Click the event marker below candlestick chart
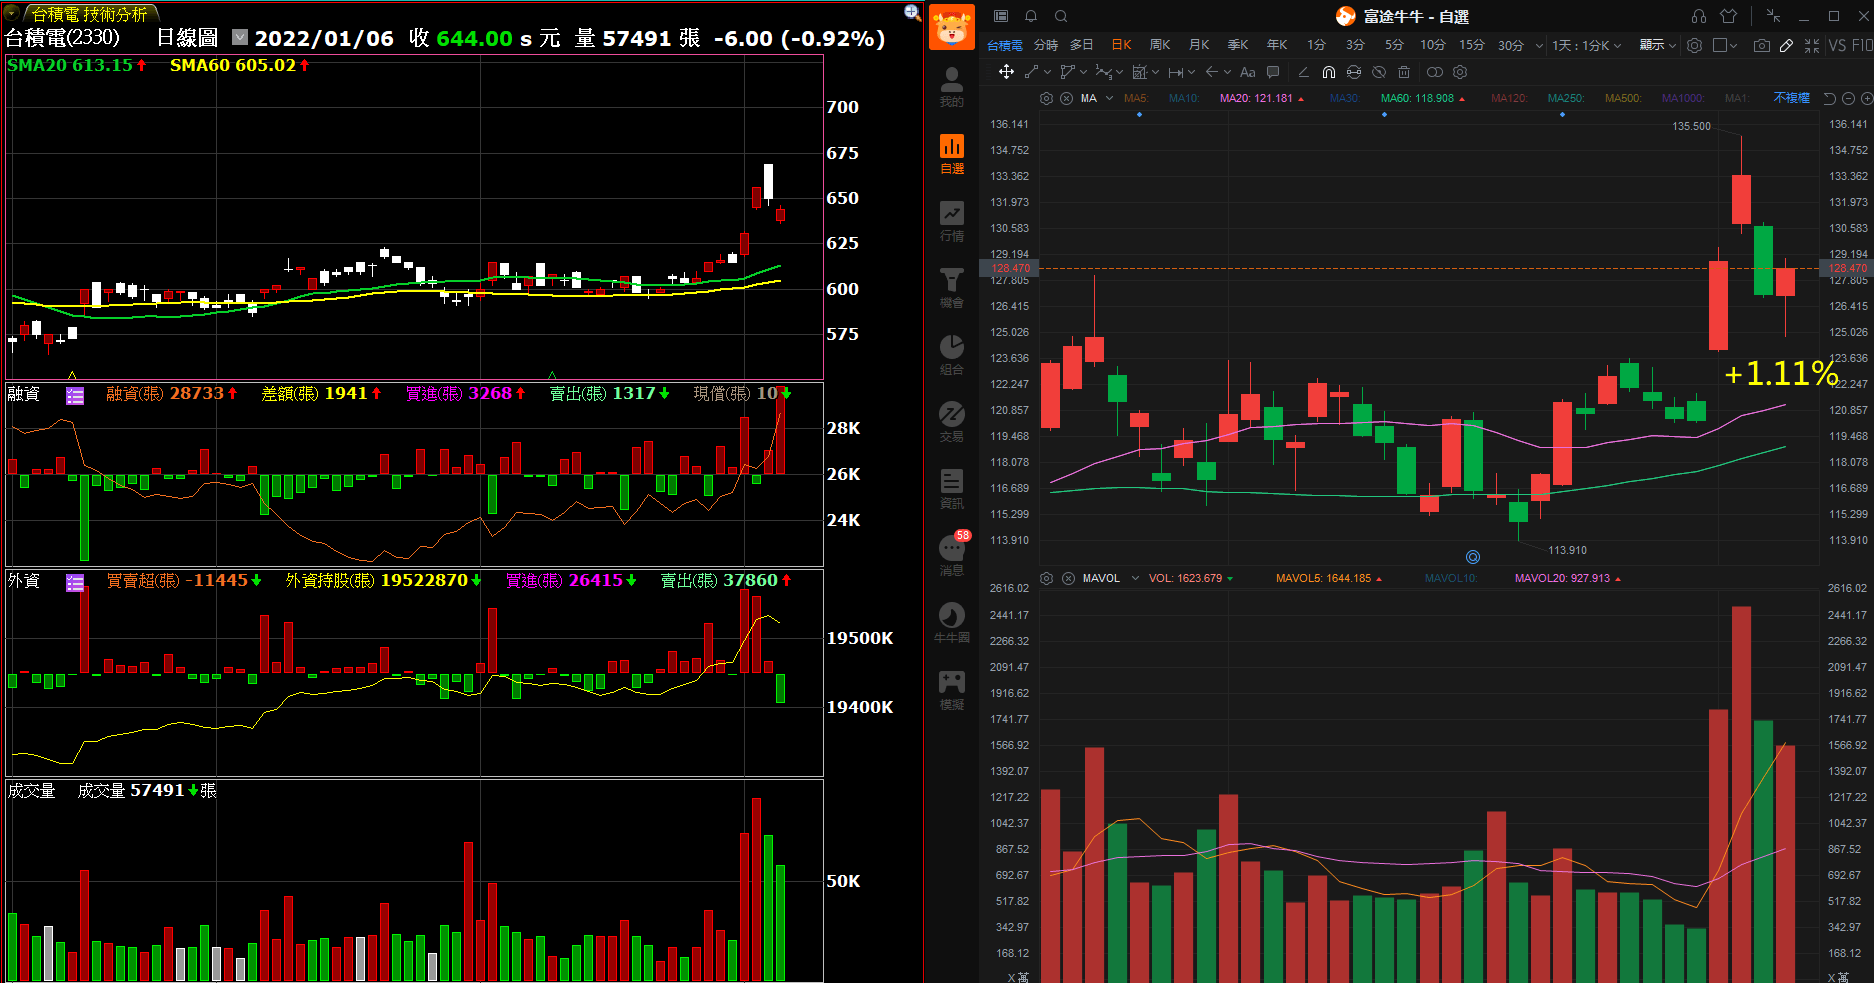This screenshot has height=983, width=1874. (1472, 557)
